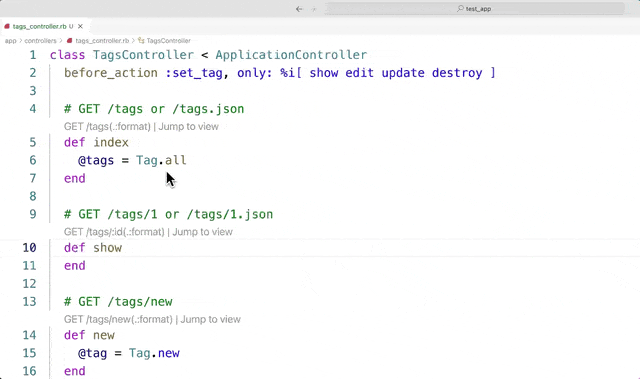Open the TagsController class breadcrumb

169,41
